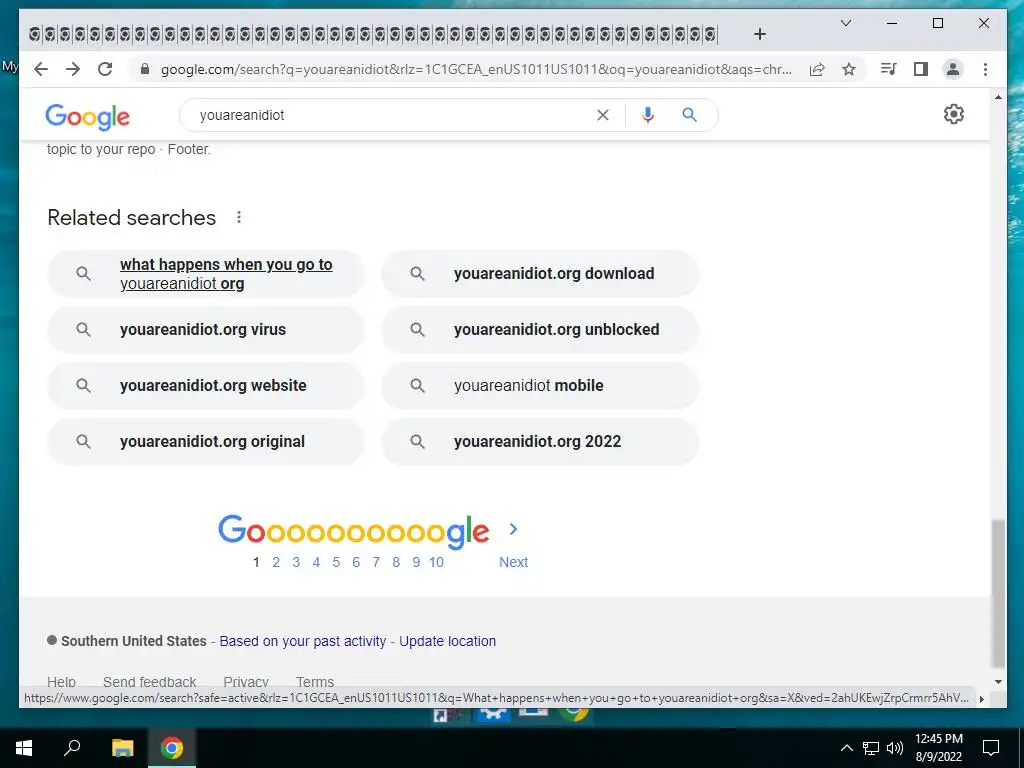
Task: Open Terms footer link
Action: (x=315, y=682)
